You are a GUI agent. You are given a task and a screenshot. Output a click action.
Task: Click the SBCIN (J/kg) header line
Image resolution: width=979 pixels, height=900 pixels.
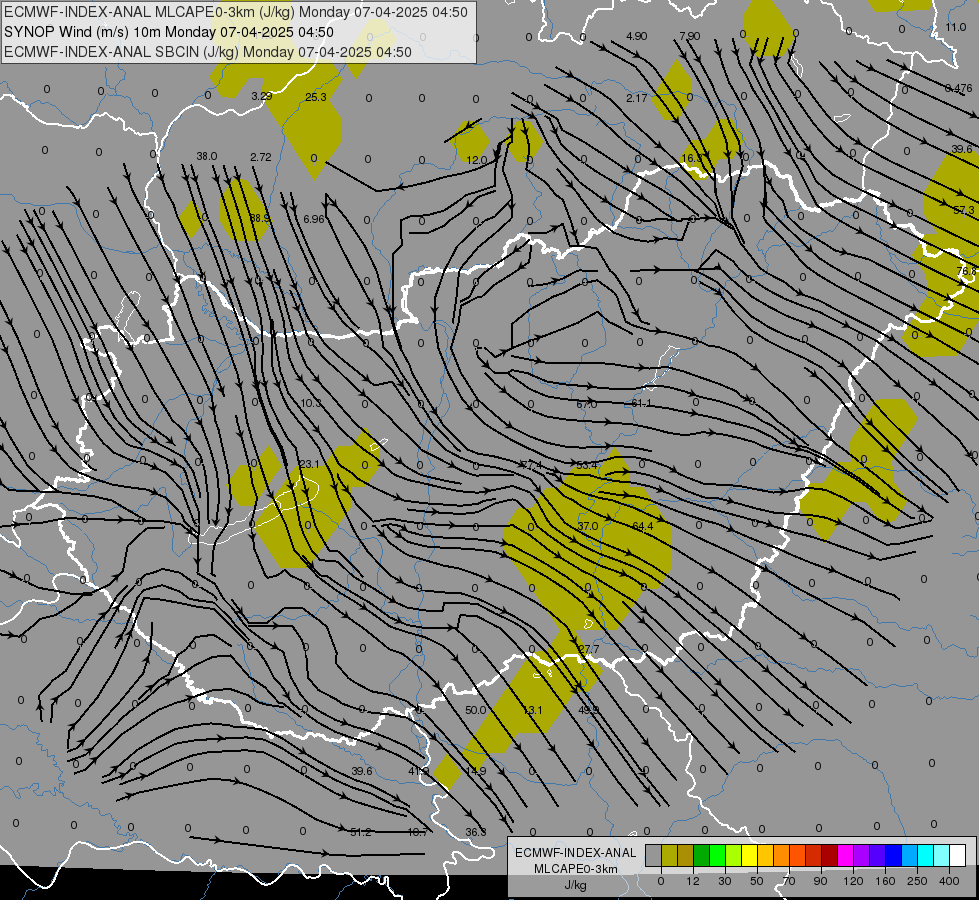(208, 52)
